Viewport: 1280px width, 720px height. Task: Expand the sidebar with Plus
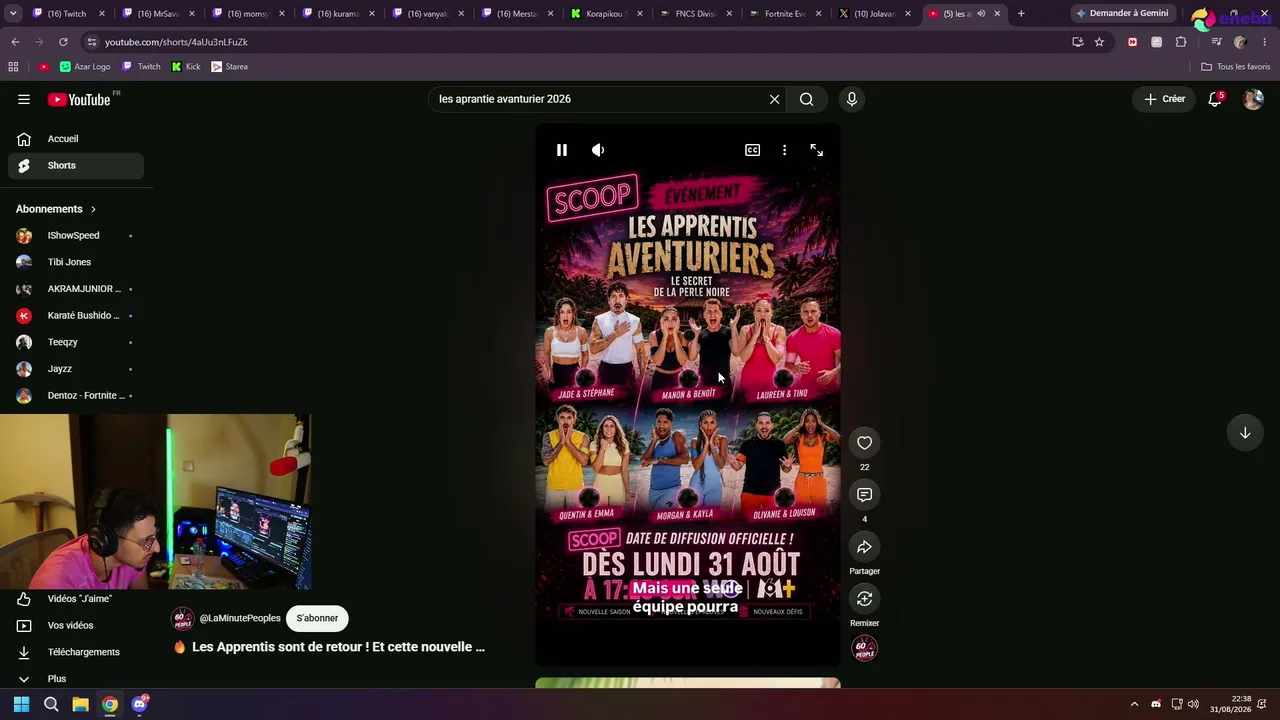point(76,679)
